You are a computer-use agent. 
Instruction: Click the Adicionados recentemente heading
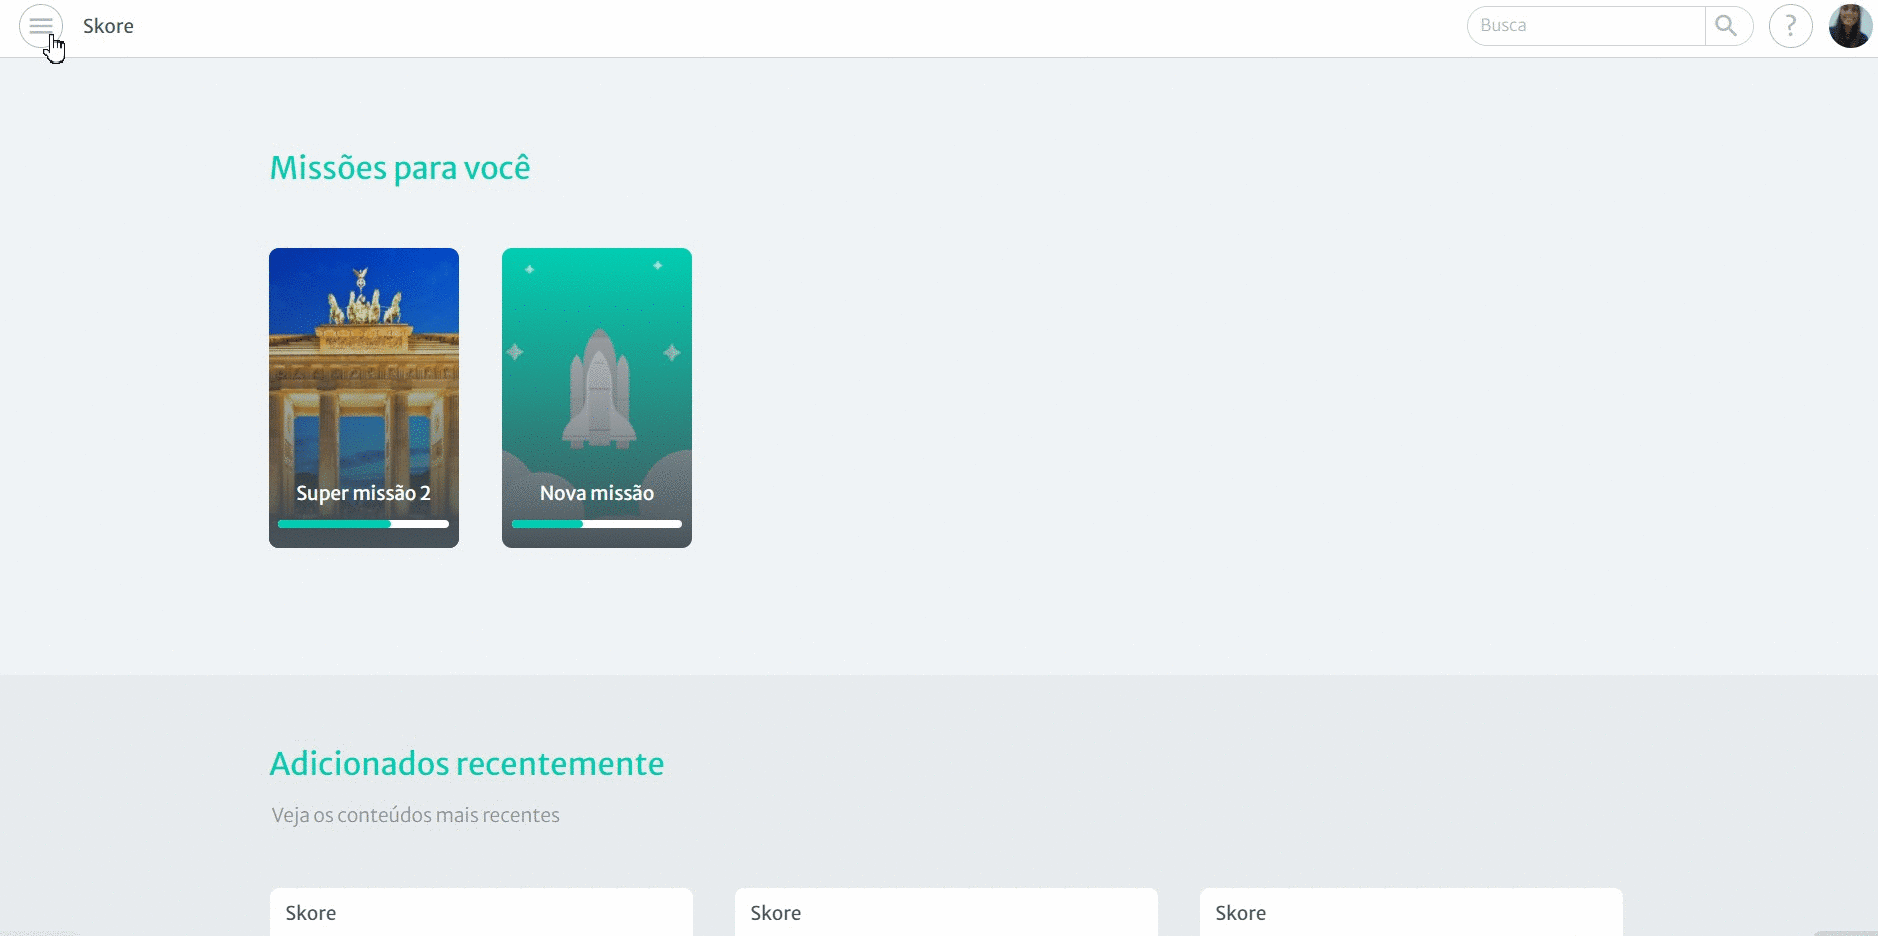467,764
